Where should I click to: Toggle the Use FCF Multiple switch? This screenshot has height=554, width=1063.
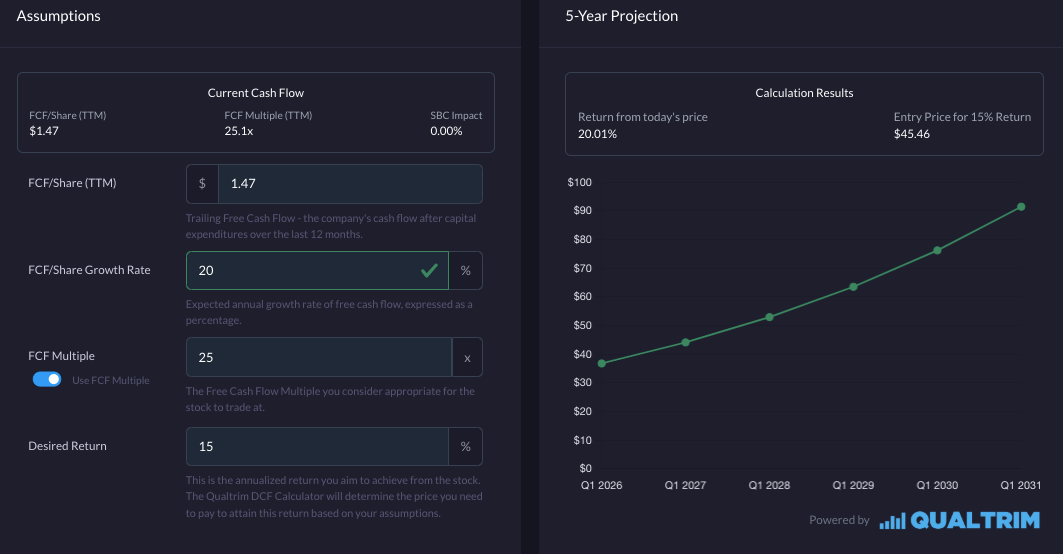47,379
